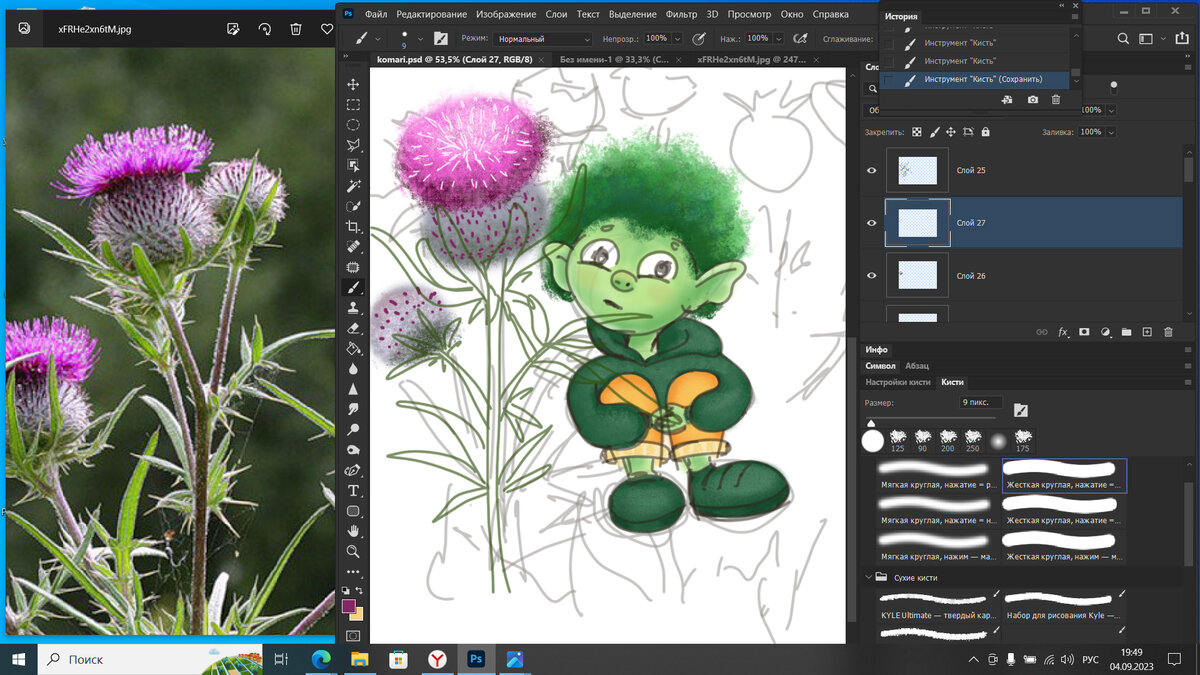Add a layer style with fx button
This screenshot has height=675, width=1200.
click(x=1063, y=332)
